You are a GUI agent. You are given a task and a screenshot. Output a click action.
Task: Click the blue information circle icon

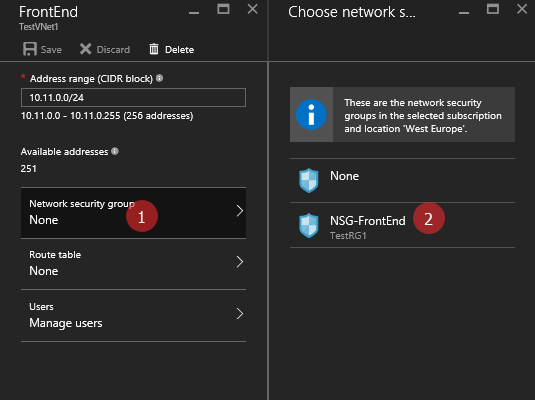pyautogui.click(x=311, y=115)
